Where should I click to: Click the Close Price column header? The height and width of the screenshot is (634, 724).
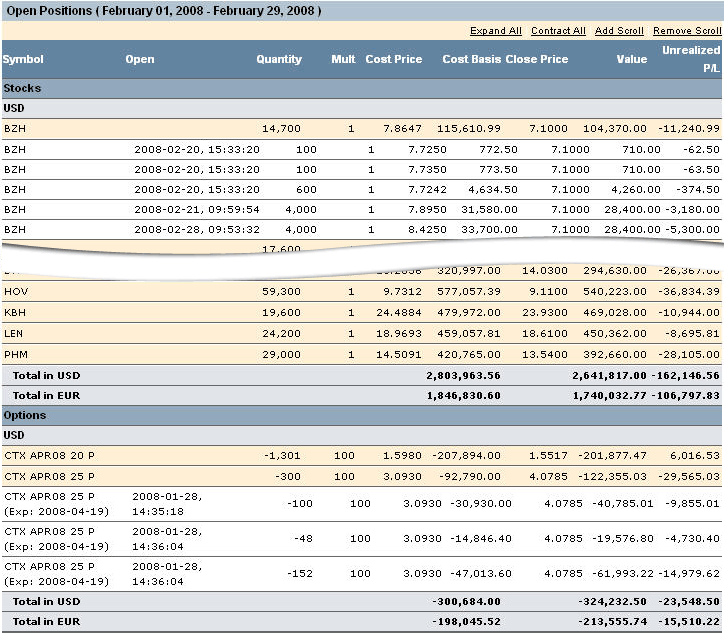(x=537, y=59)
